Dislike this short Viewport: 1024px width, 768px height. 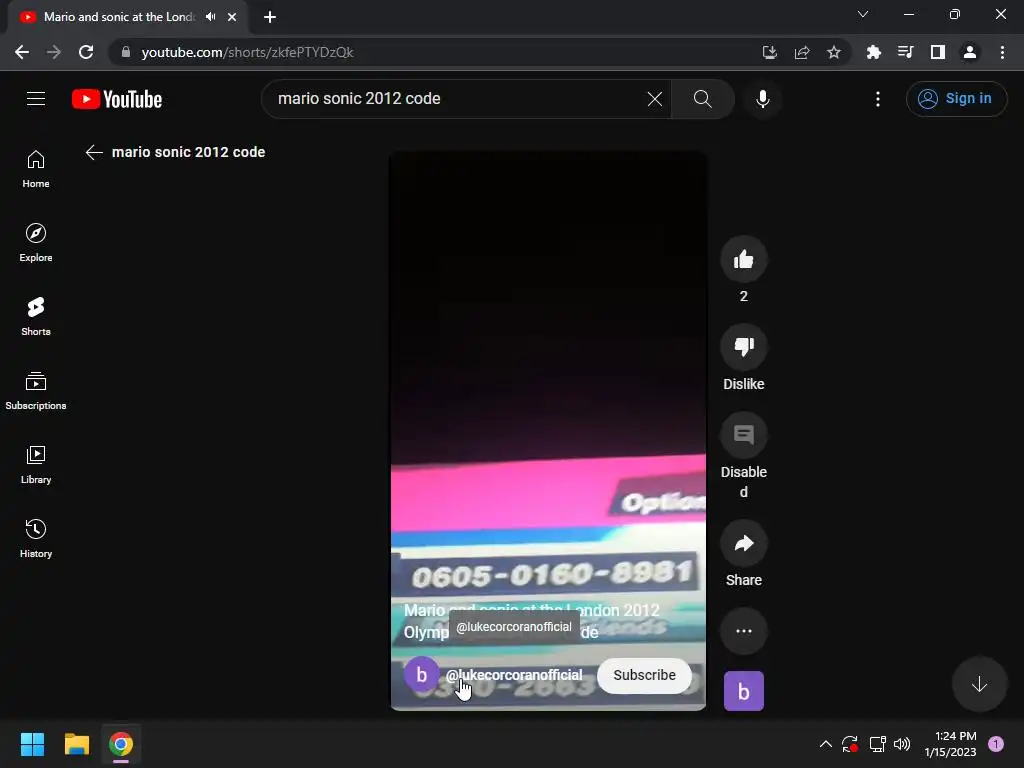pos(743,347)
